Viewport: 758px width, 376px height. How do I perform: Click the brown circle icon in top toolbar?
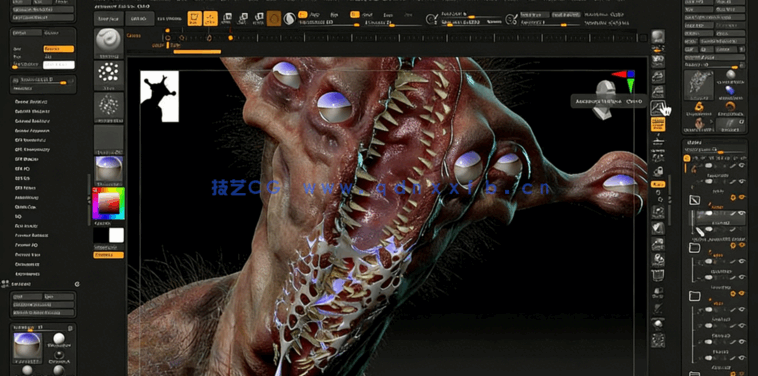[x=274, y=18]
